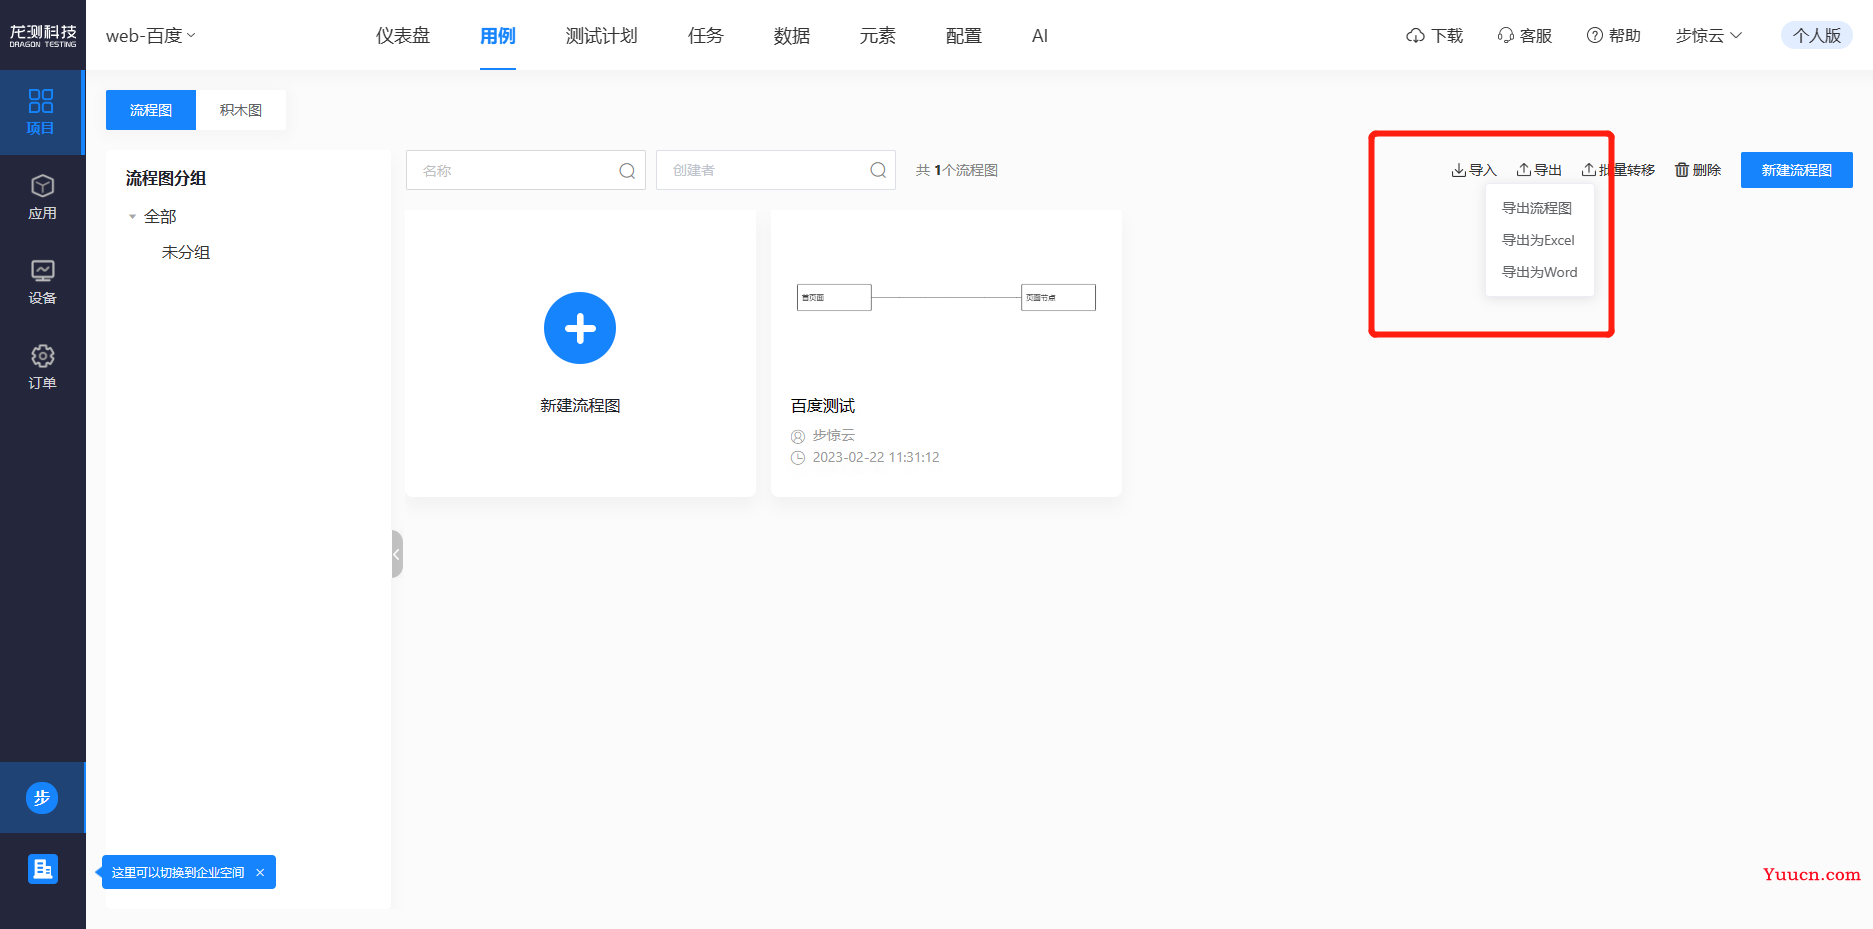Screen dimensions: 1873x929
Task: Switch to the 流程图 sub-tab
Action: 151,110
